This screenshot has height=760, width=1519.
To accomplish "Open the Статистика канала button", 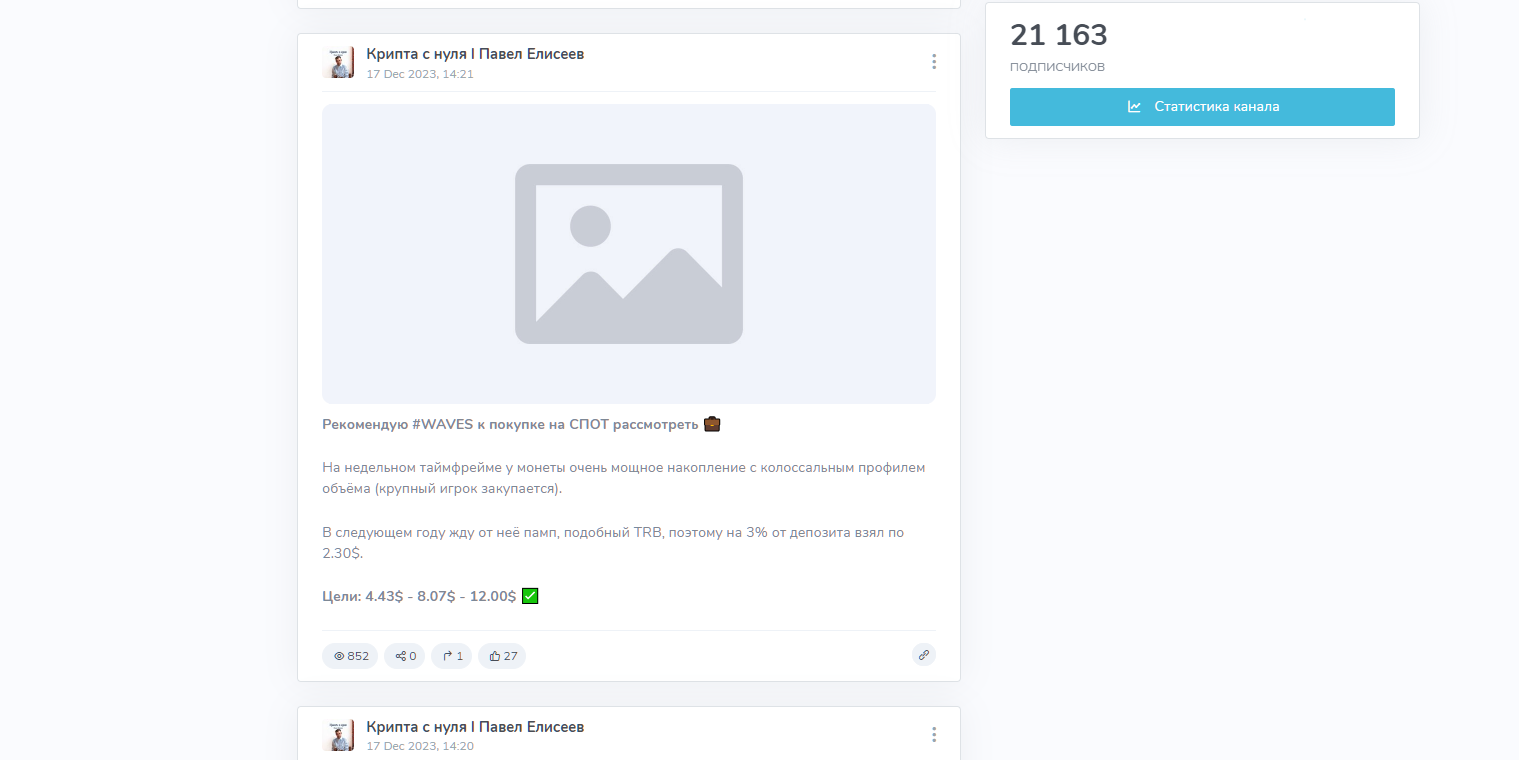I will [1202, 107].
